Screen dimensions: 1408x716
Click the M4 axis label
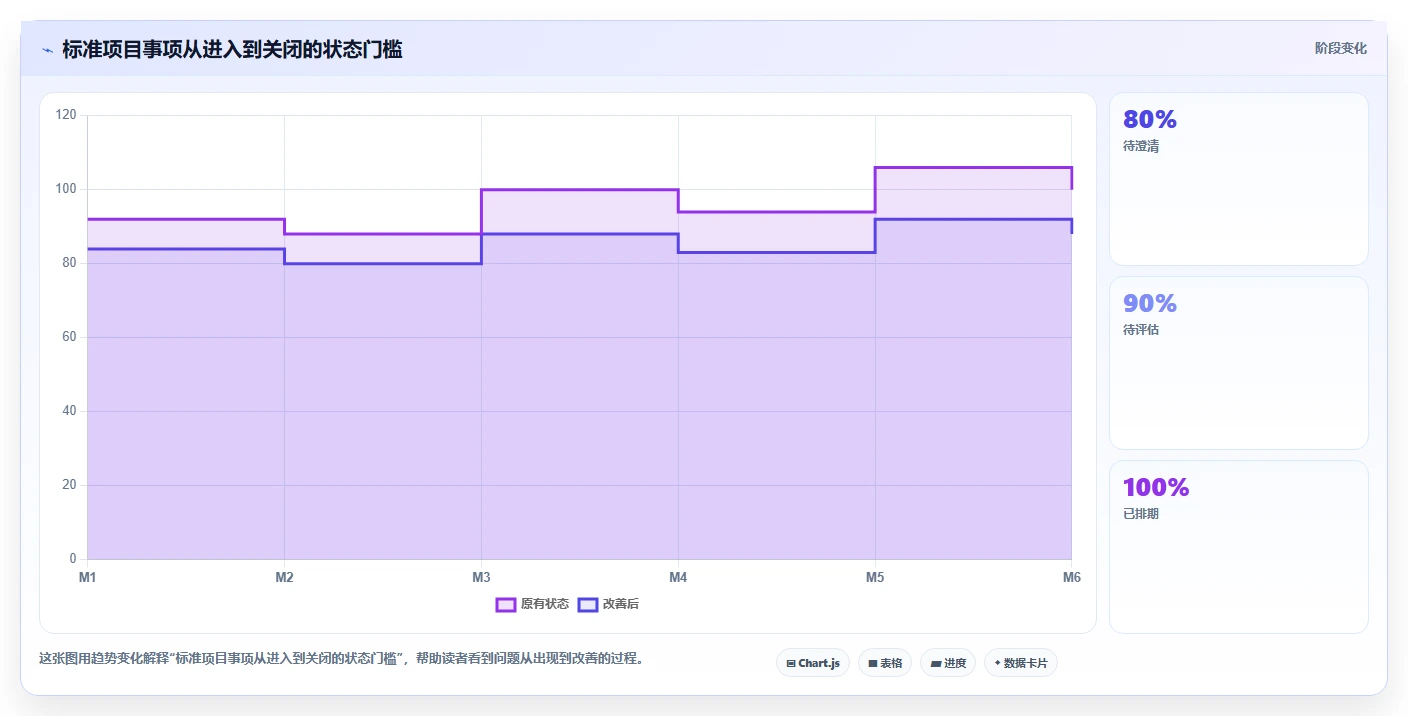pos(678,577)
